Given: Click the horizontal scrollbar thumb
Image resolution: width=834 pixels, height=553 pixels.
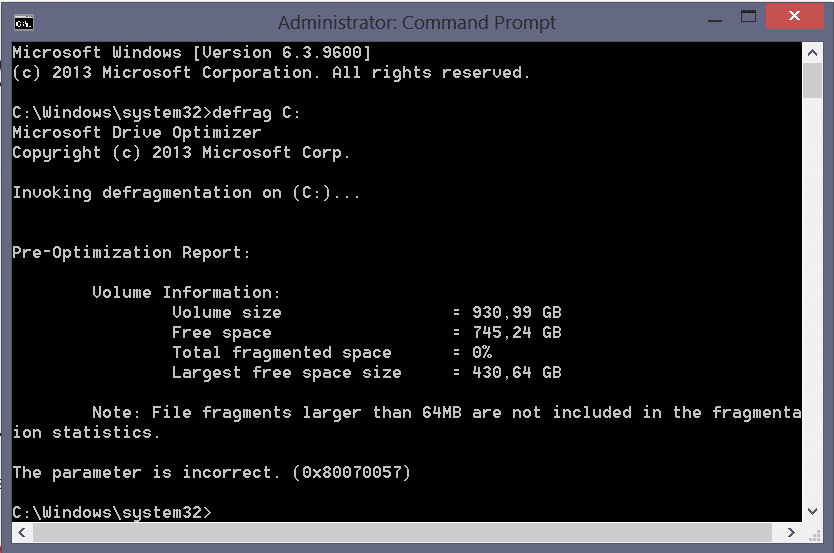Looking at the screenshot, I should [402, 532].
